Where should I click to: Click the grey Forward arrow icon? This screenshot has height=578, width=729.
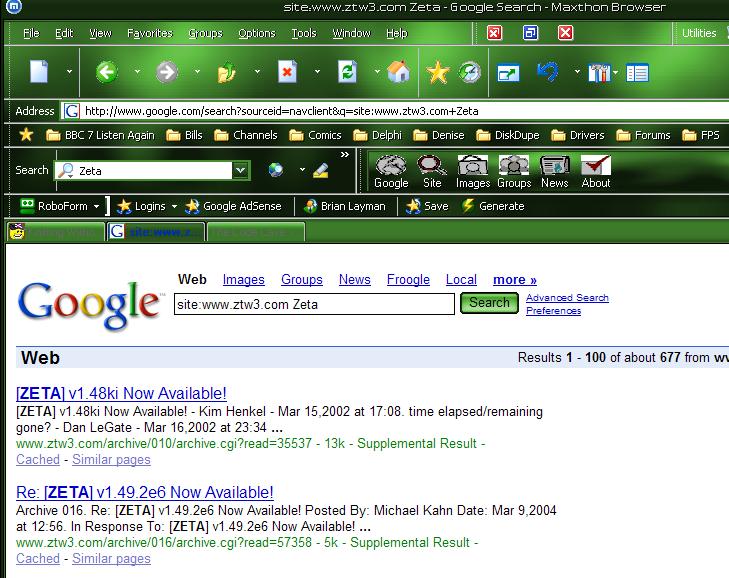tap(166, 73)
